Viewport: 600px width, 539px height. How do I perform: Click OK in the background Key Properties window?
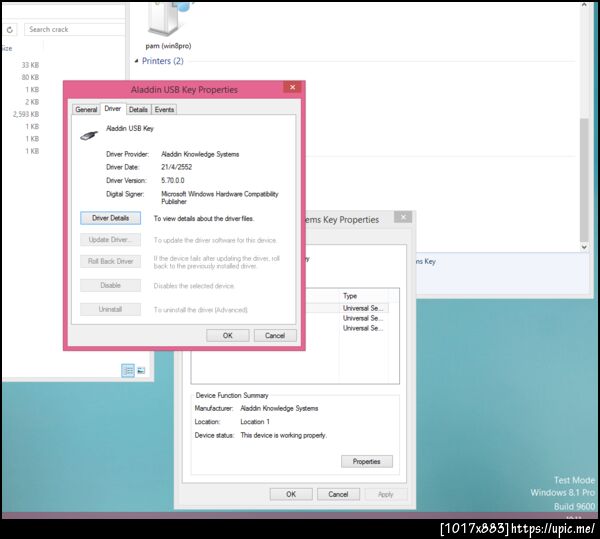click(291, 494)
